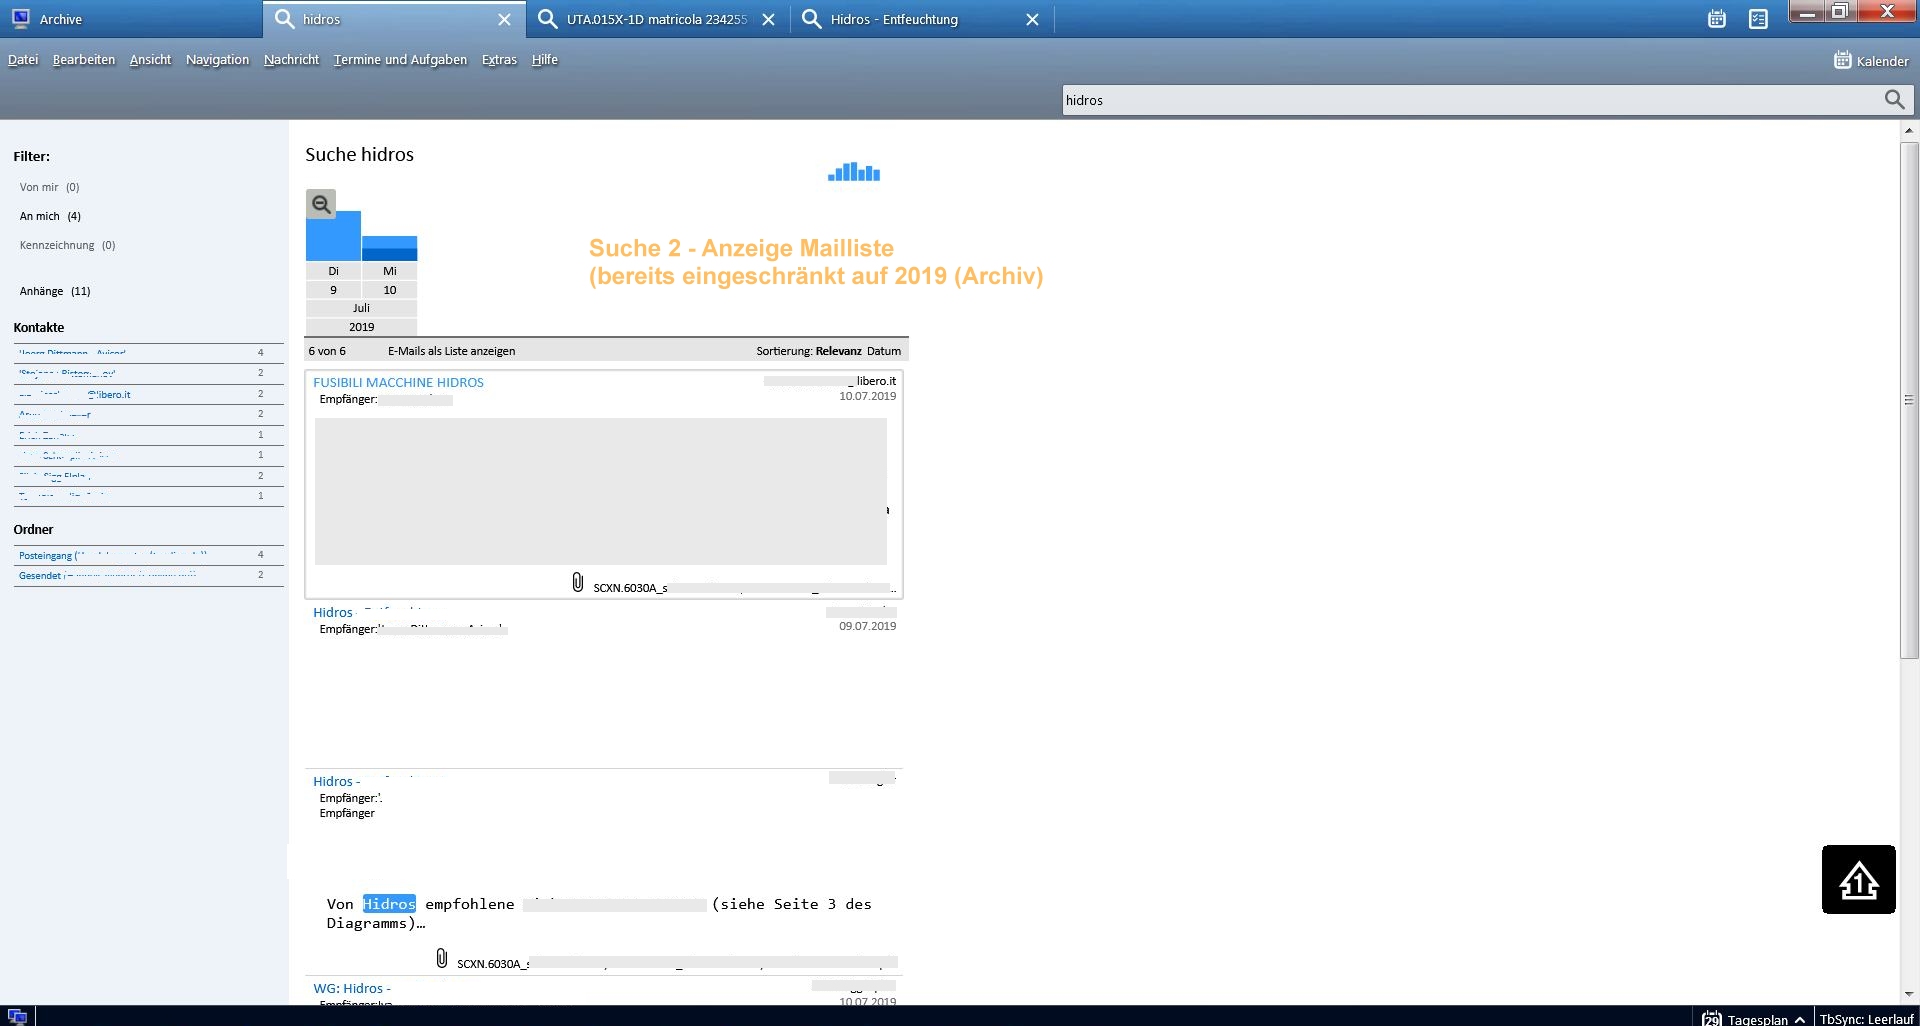The image size is (1920, 1026).
Task: Toggle the An mich filter
Action: [x=50, y=216]
